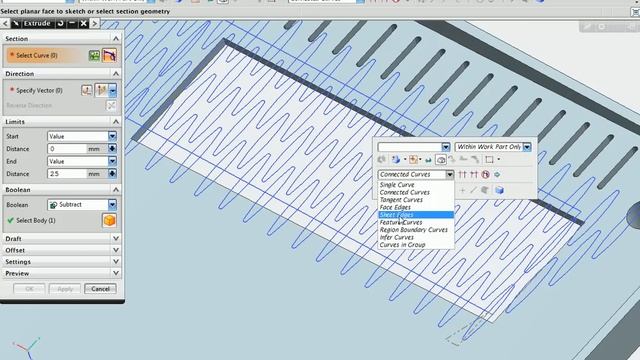Click the diagonal line snap icon in floating toolbar
The width and height of the screenshot is (640, 360).
pos(473,190)
